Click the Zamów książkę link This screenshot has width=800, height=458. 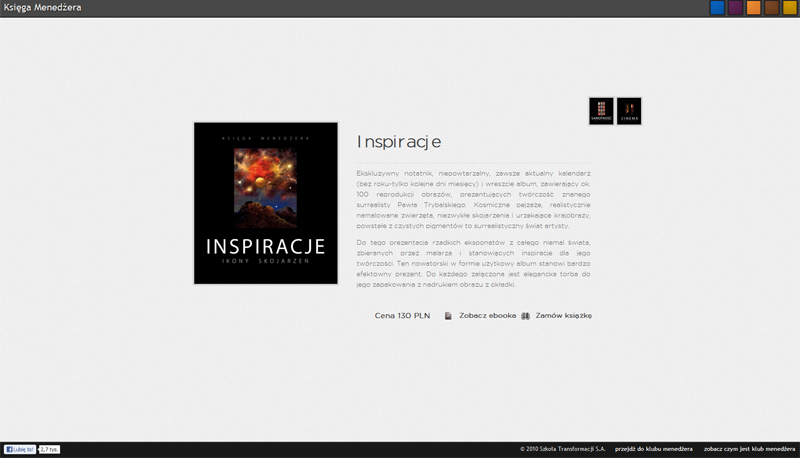click(564, 316)
